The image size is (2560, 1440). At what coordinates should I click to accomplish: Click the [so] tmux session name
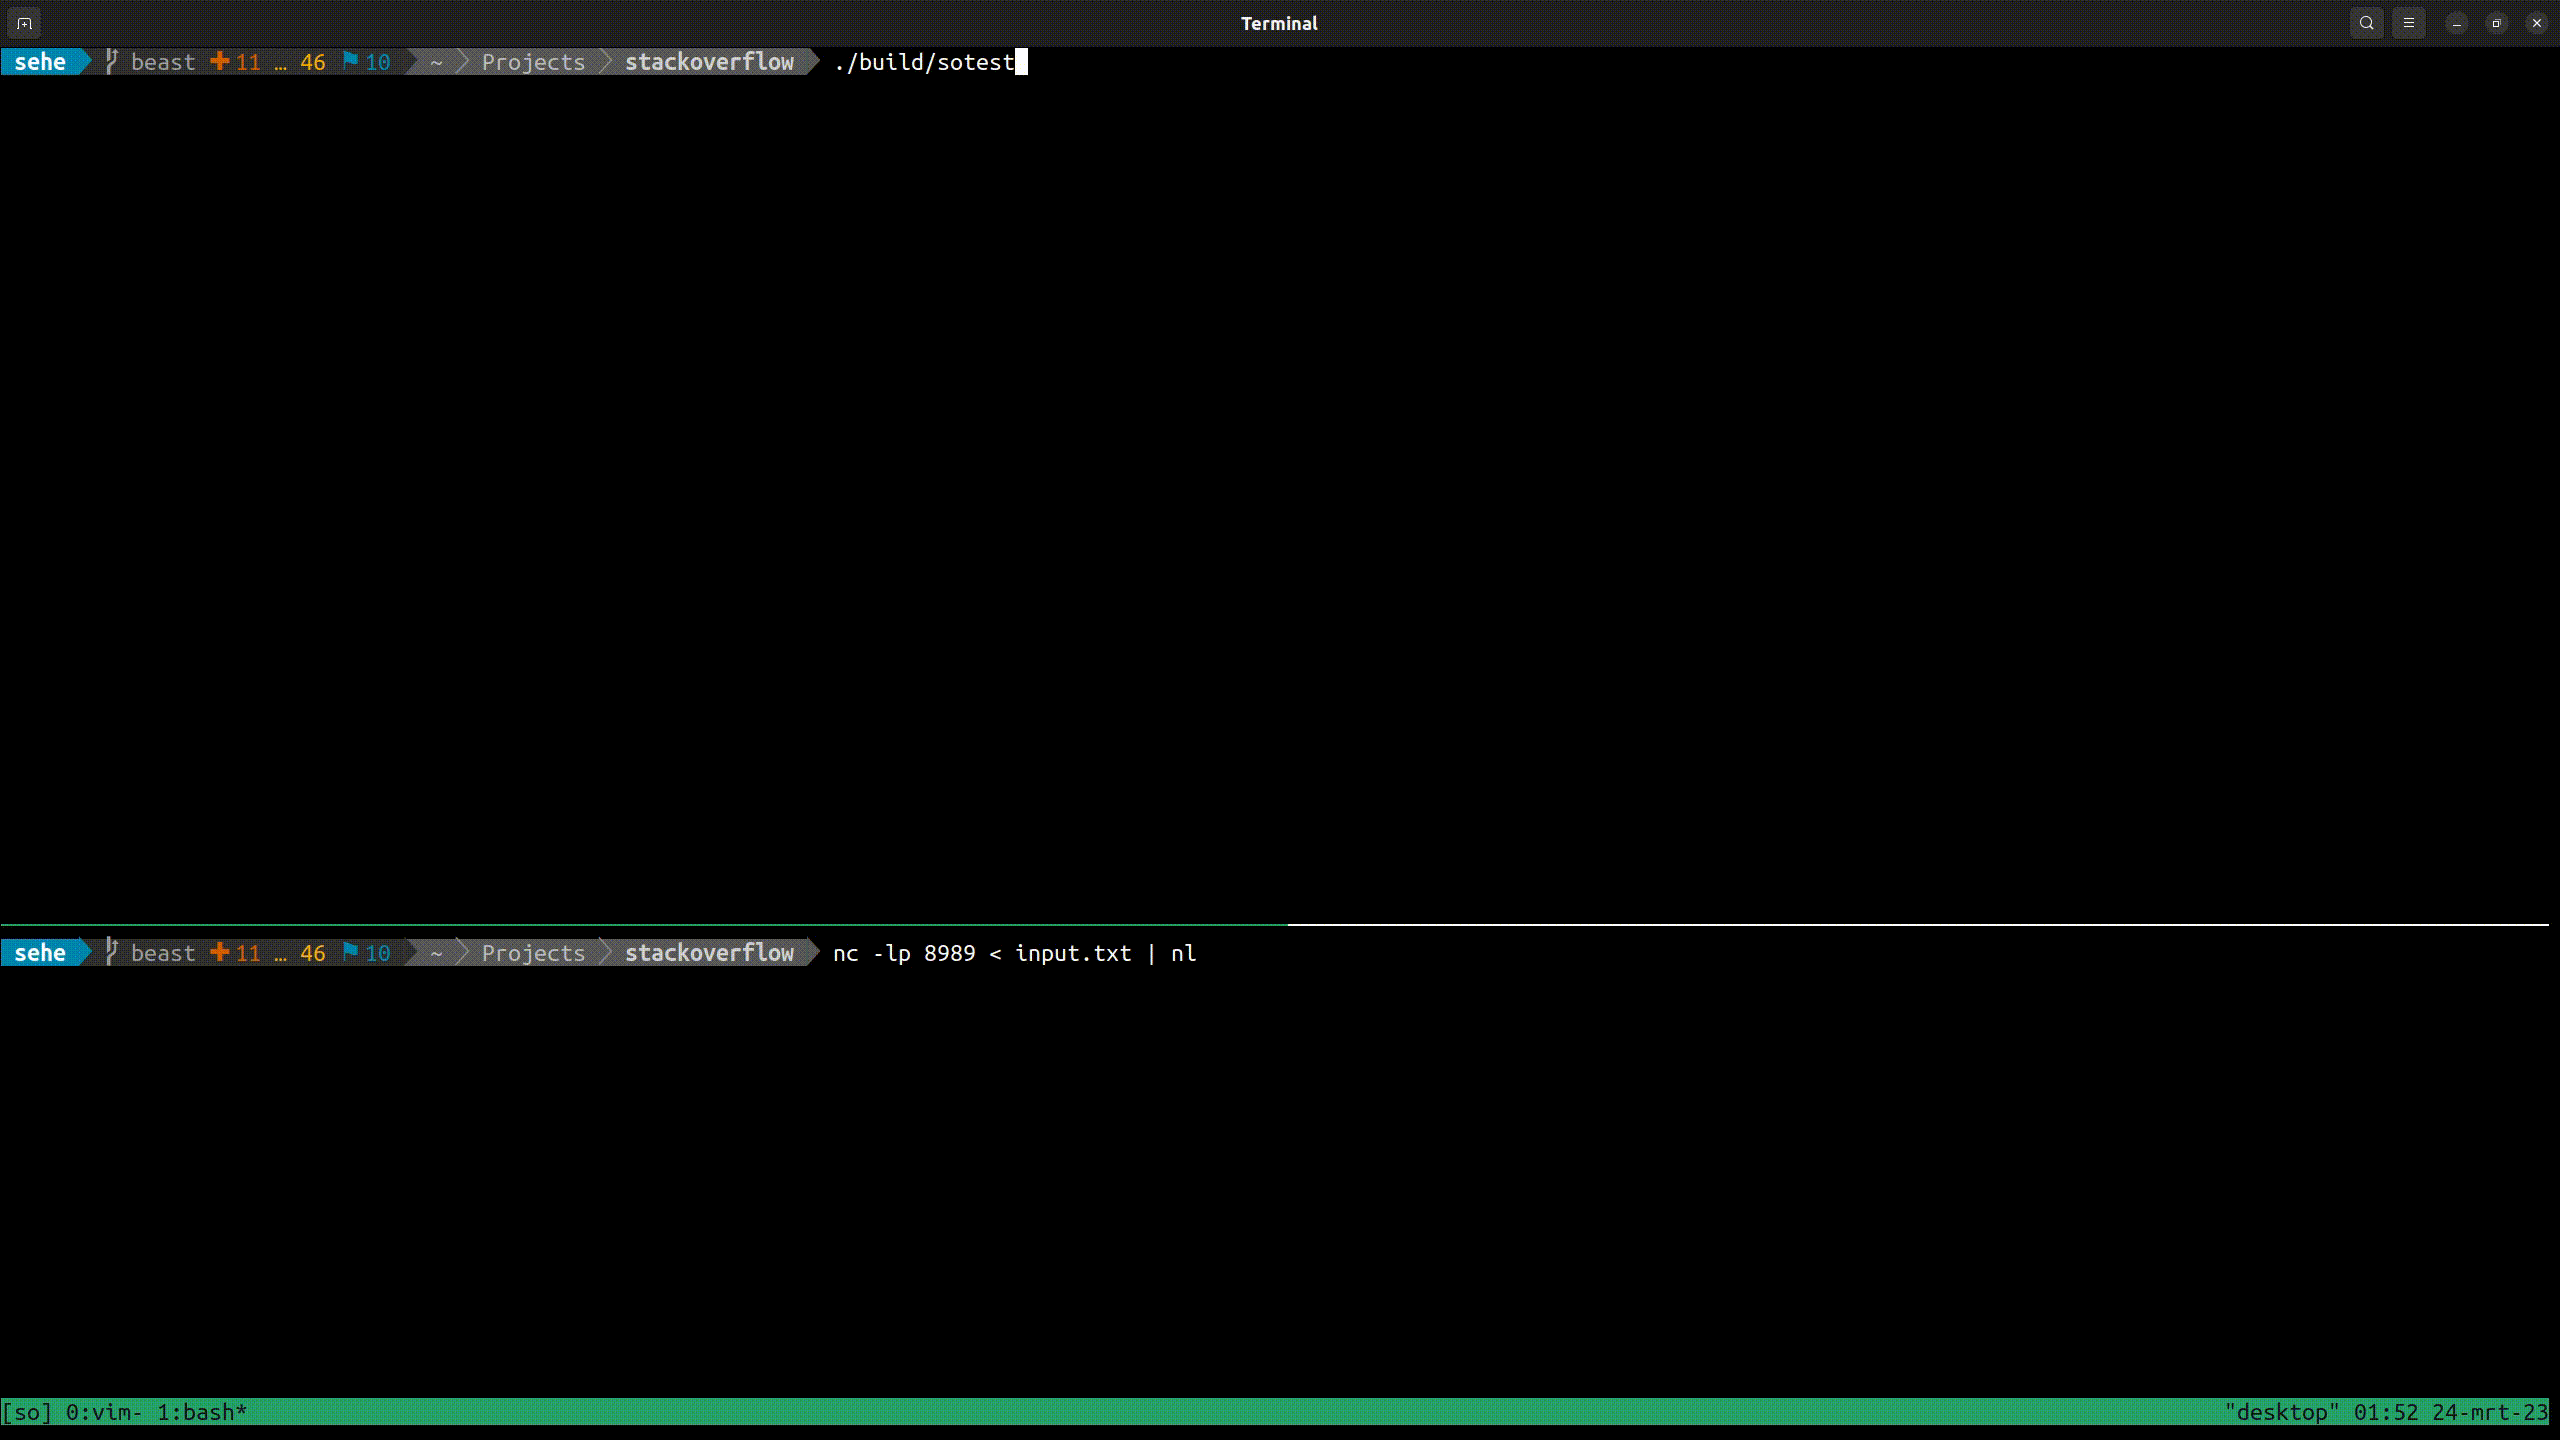click(x=27, y=1412)
